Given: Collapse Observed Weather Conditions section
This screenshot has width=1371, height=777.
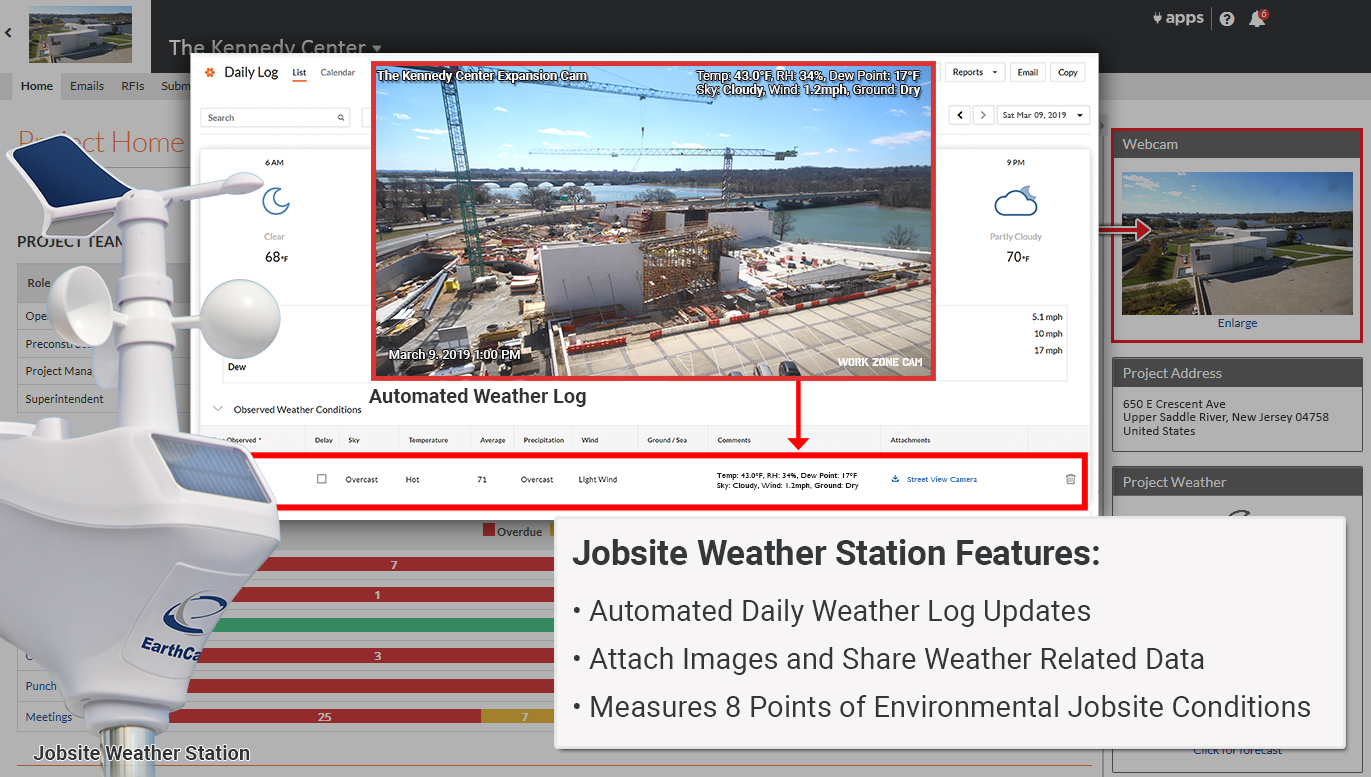Looking at the screenshot, I should [x=218, y=409].
